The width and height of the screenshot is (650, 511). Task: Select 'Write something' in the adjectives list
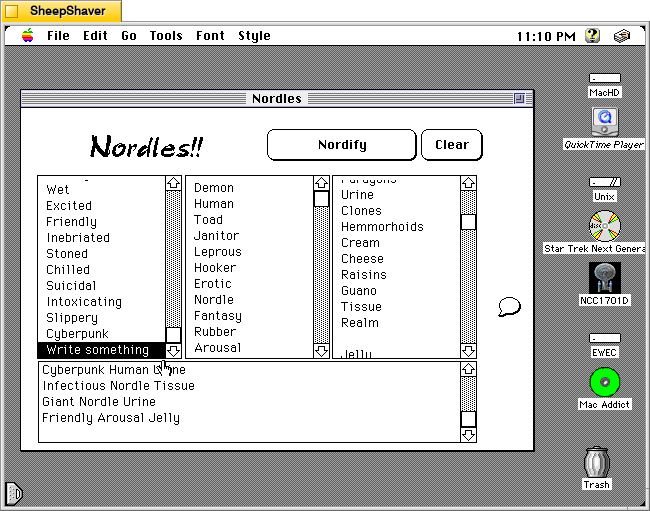click(x=102, y=350)
